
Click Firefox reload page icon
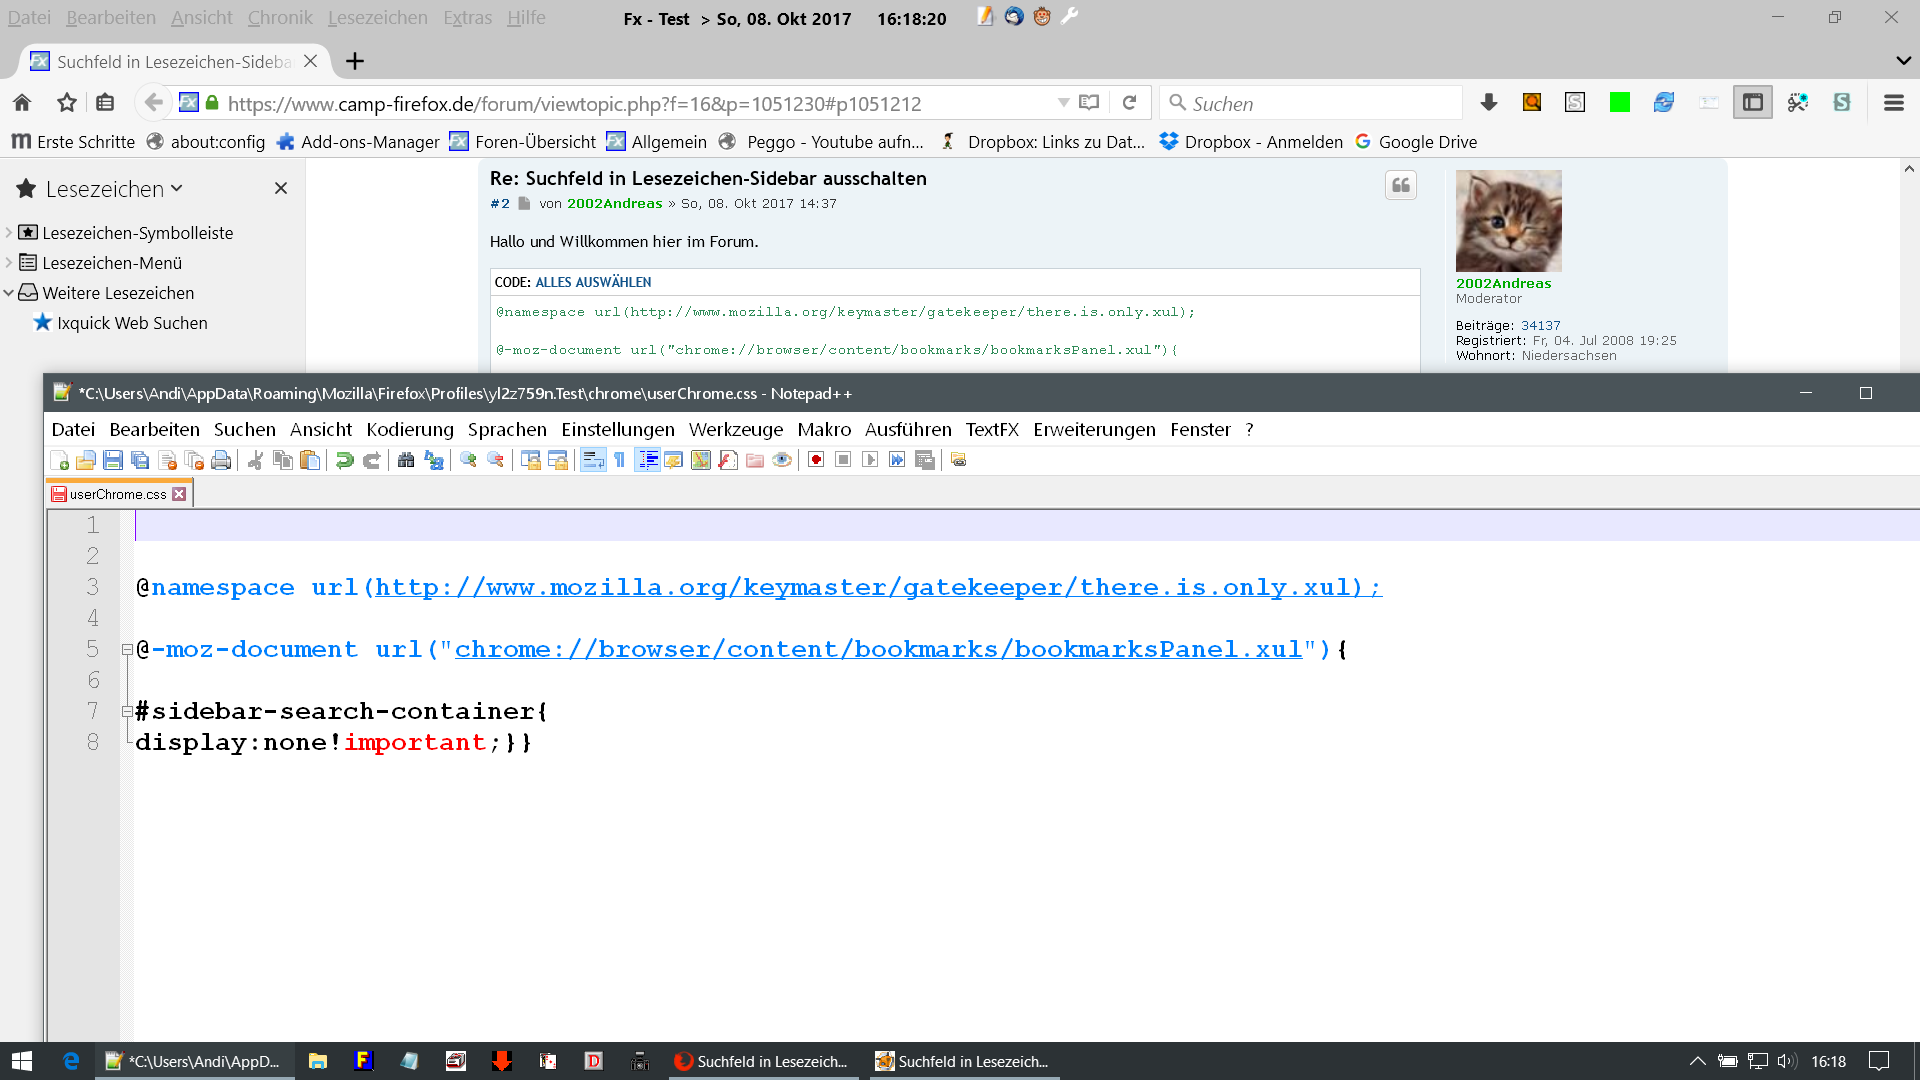pyautogui.click(x=1129, y=103)
